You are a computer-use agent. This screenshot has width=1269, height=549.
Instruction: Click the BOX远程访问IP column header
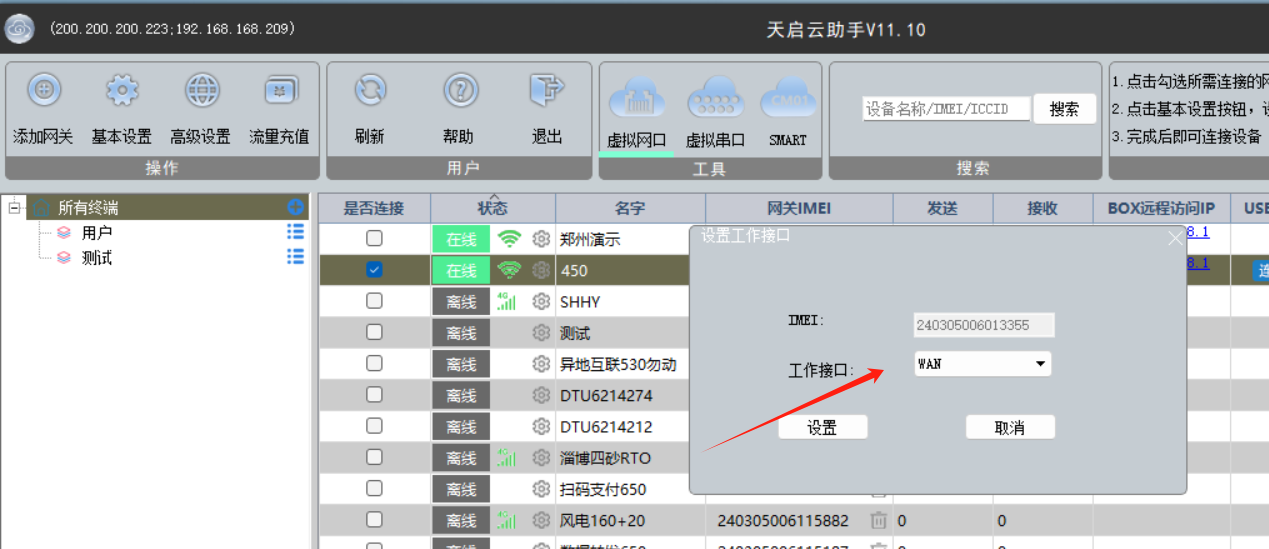click(x=1161, y=208)
